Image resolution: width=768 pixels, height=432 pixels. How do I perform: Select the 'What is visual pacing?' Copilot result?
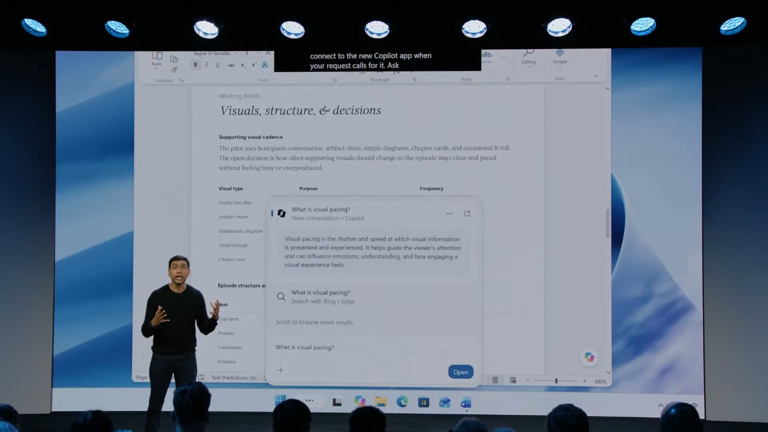click(373, 214)
